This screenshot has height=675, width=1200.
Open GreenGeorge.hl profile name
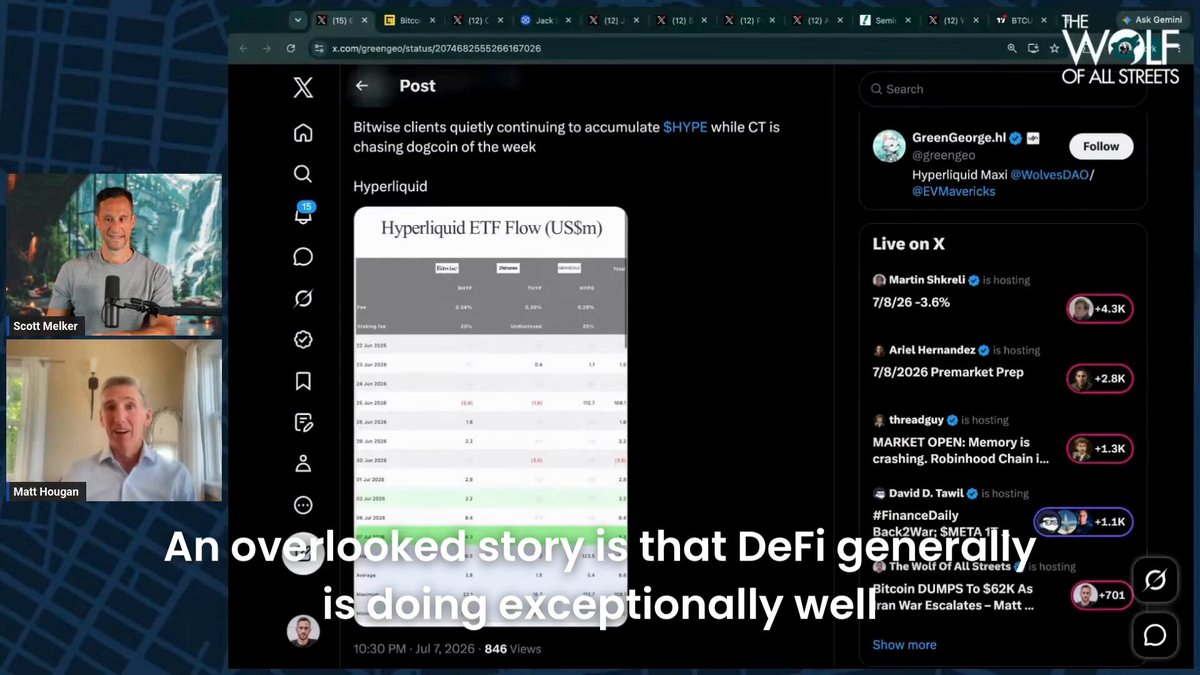pyautogui.click(x=959, y=137)
